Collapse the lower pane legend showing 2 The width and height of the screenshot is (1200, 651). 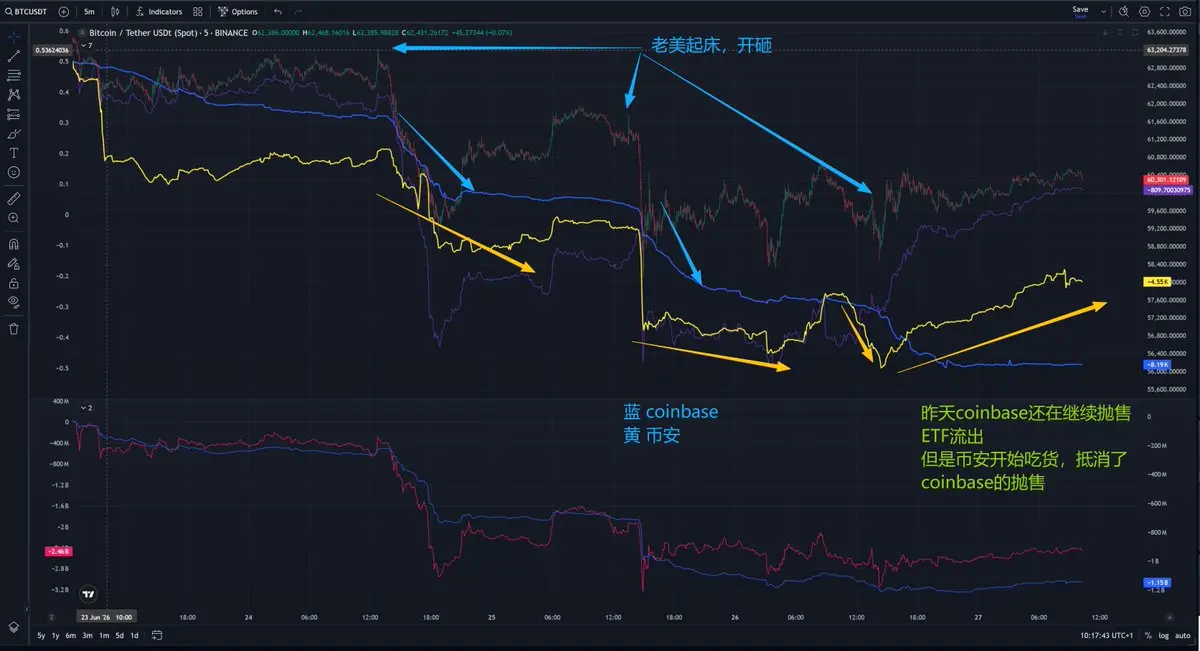[x=85, y=408]
